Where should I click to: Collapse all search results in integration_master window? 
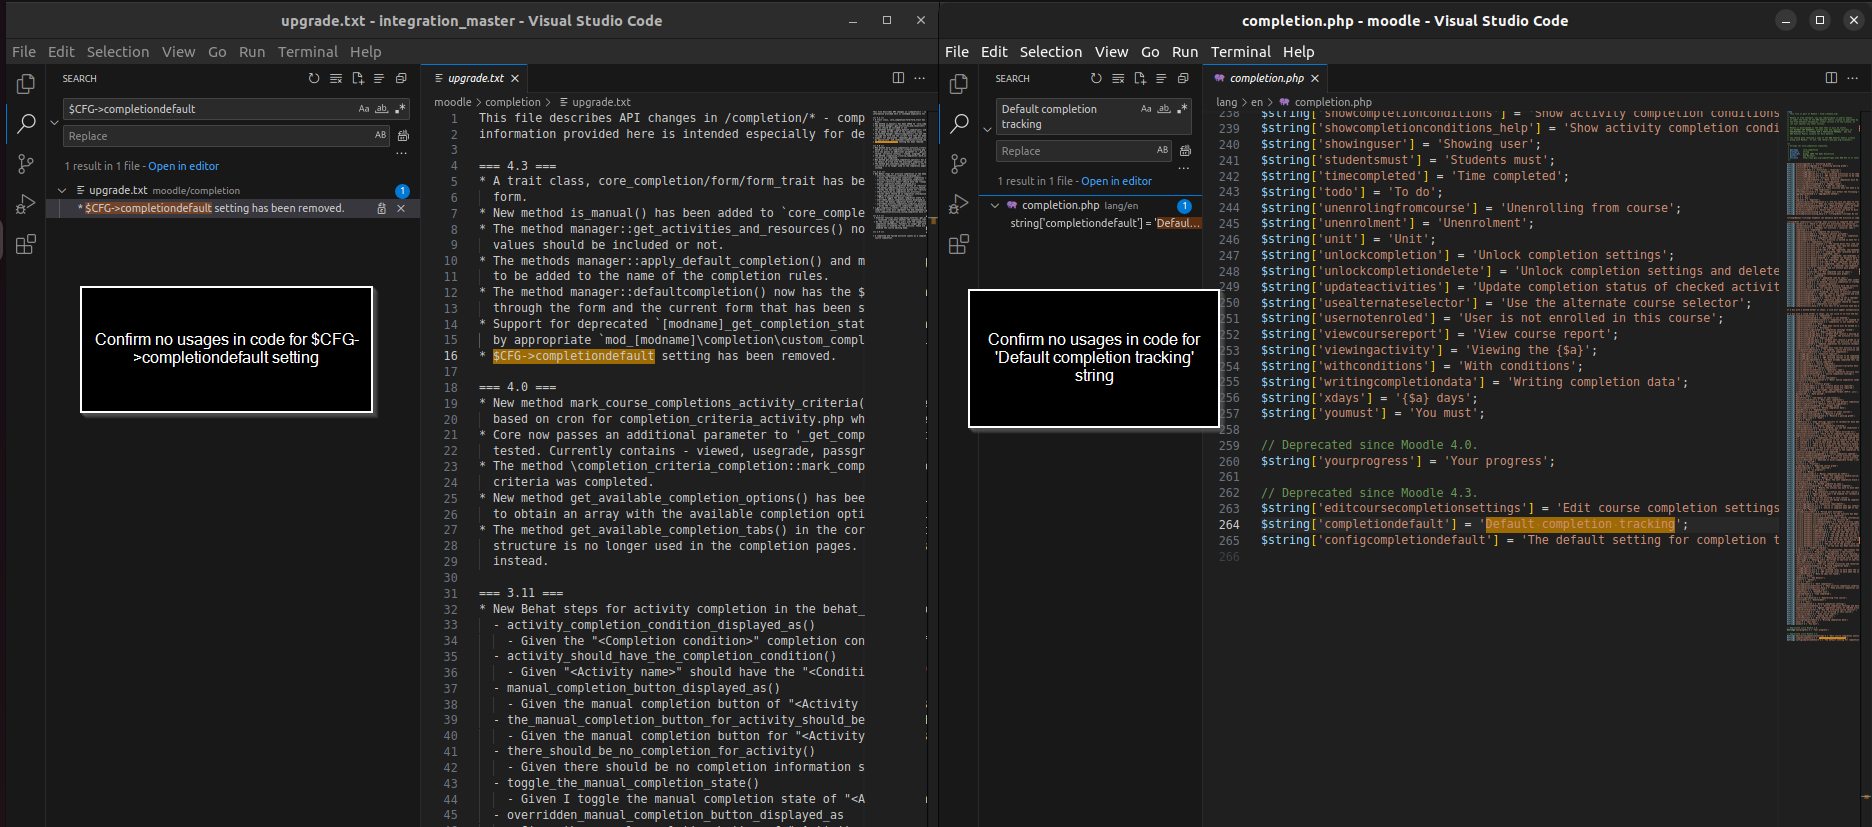click(x=401, y=78)
